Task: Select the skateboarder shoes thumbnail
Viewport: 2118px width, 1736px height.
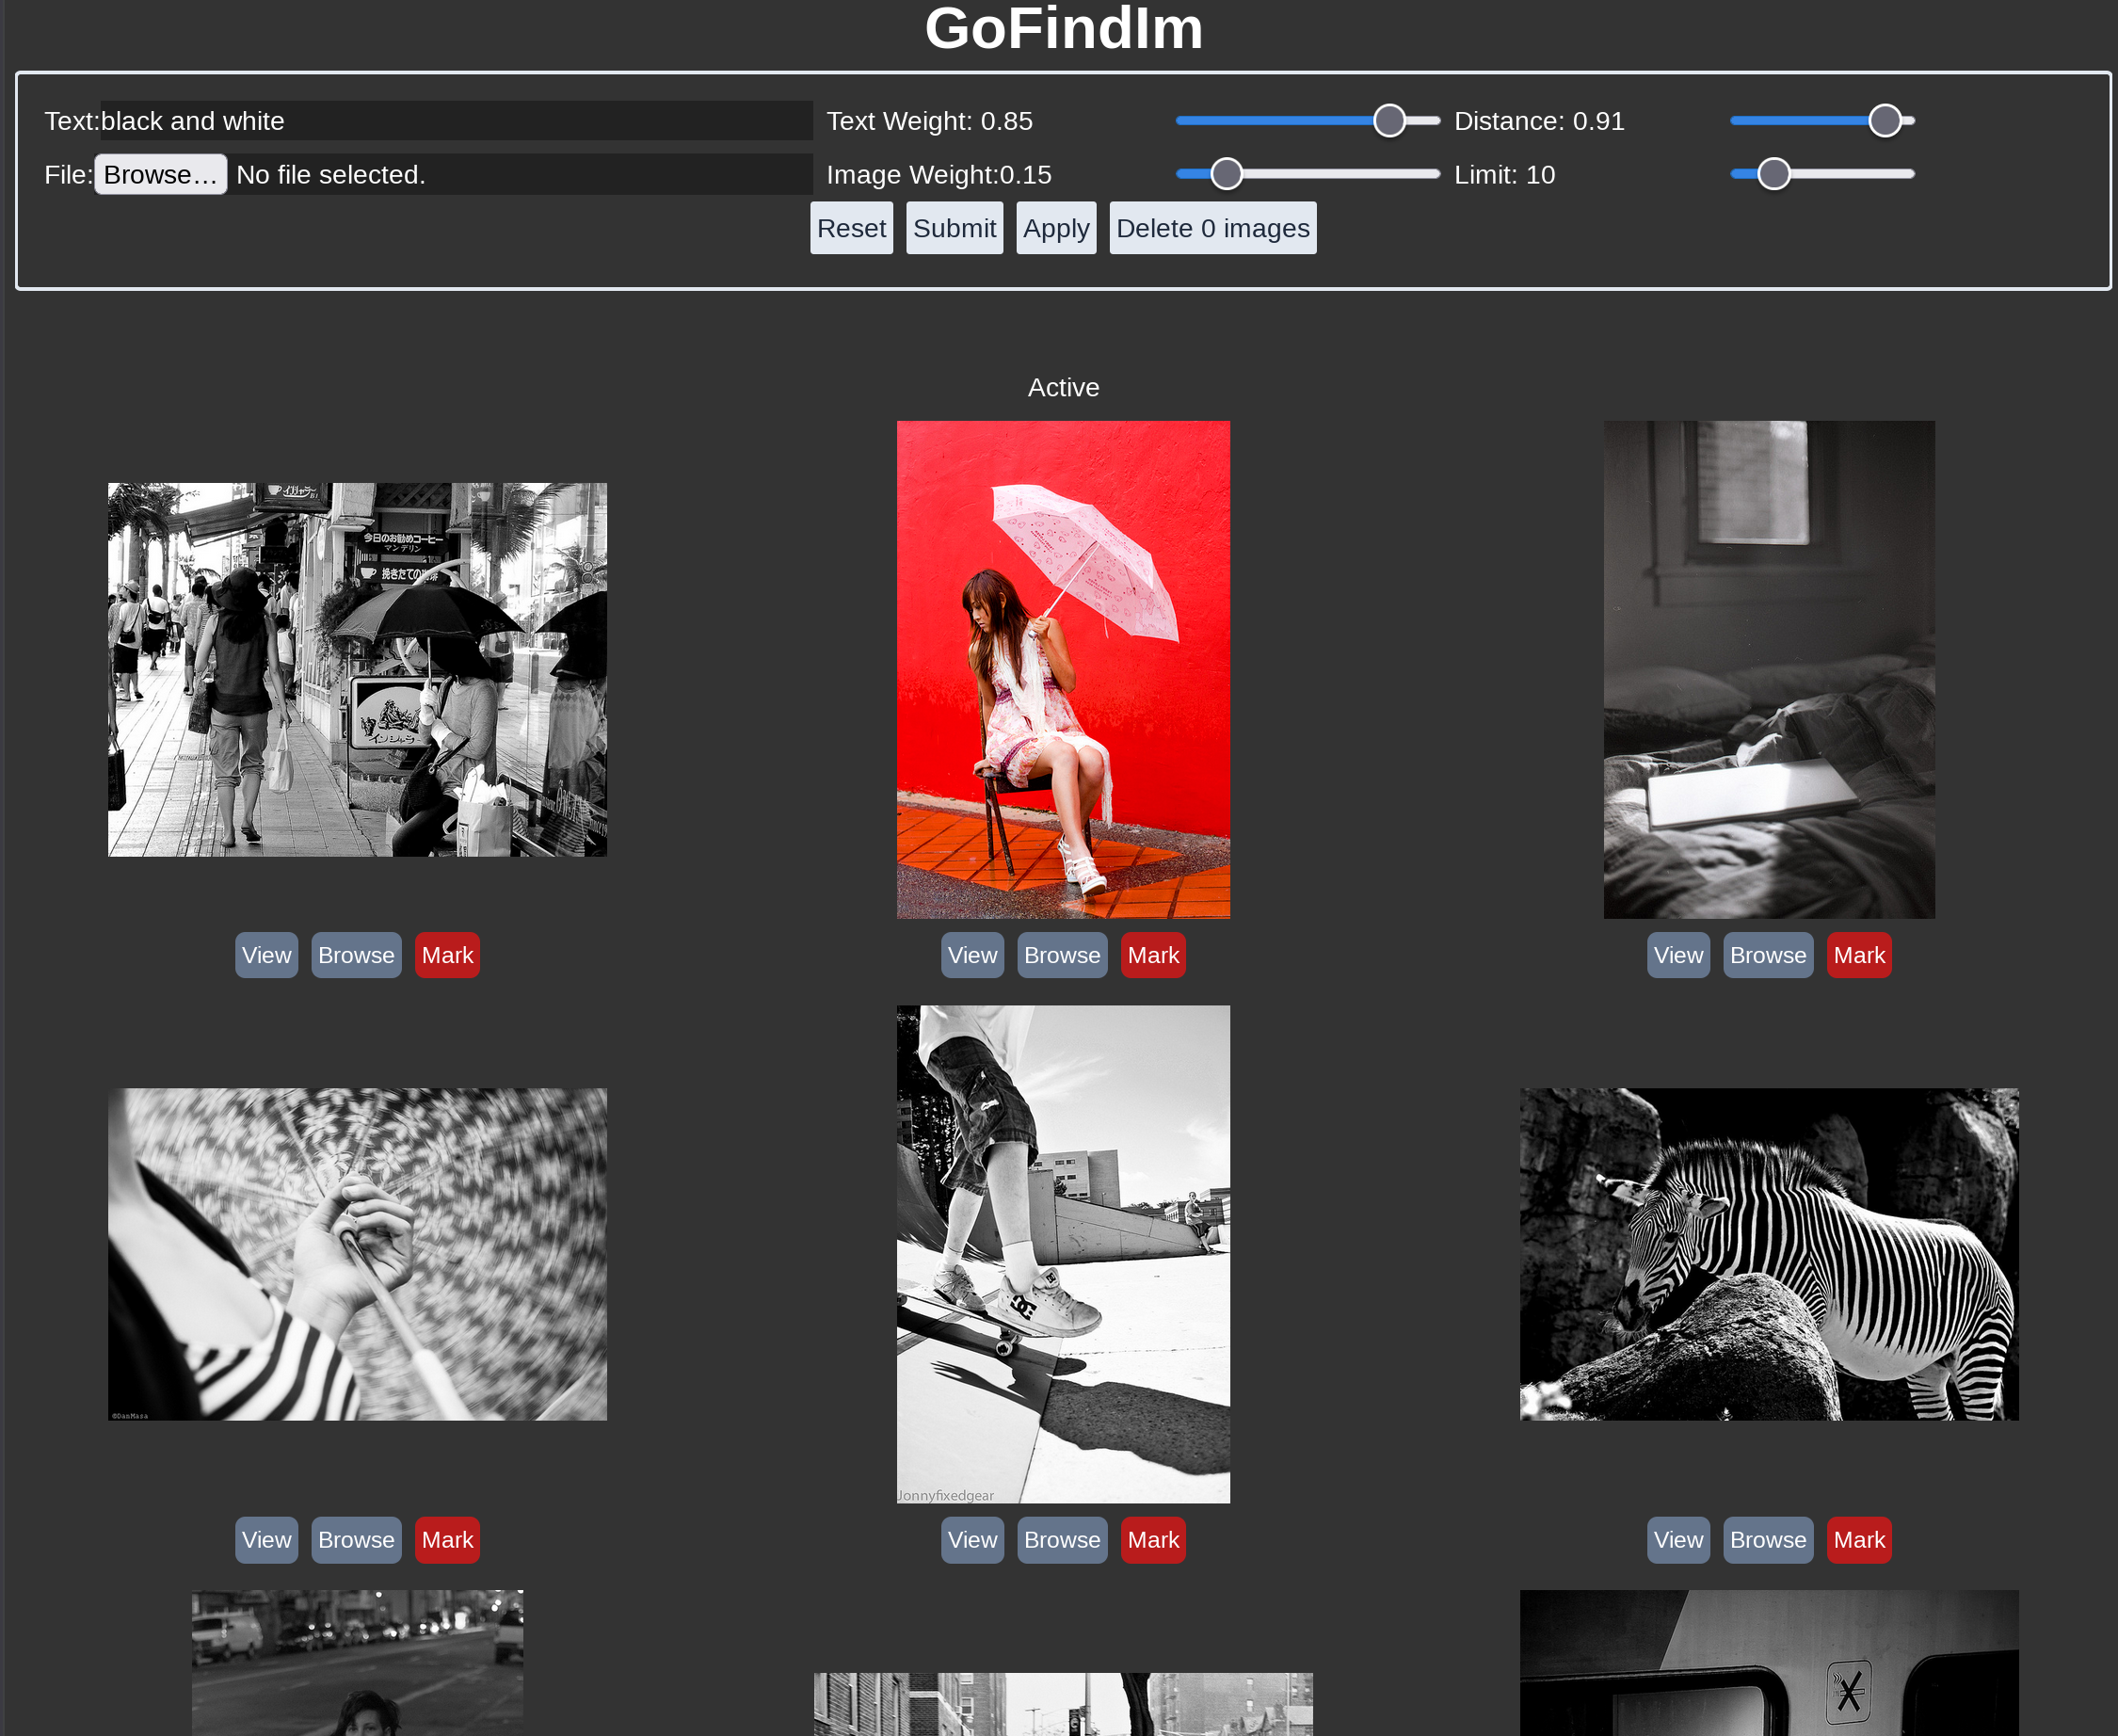Action: click(x=1063, y=1254)
